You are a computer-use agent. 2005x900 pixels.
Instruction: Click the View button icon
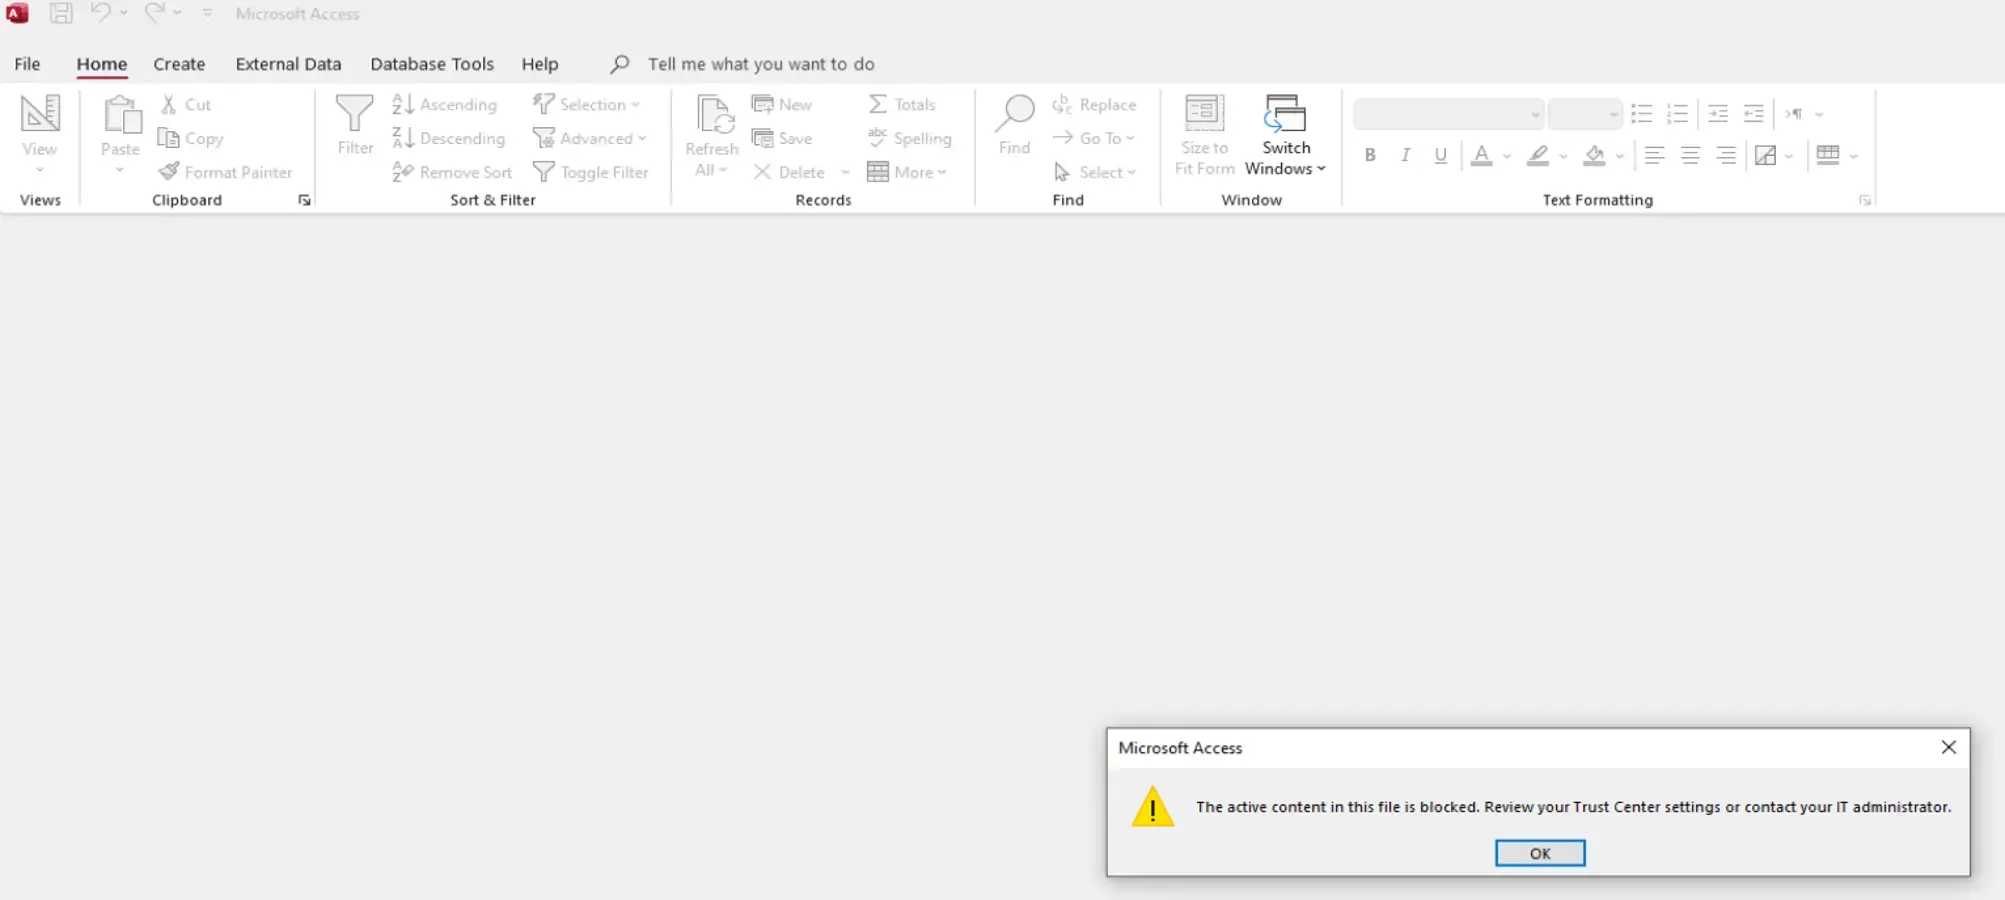click(40, 114)
